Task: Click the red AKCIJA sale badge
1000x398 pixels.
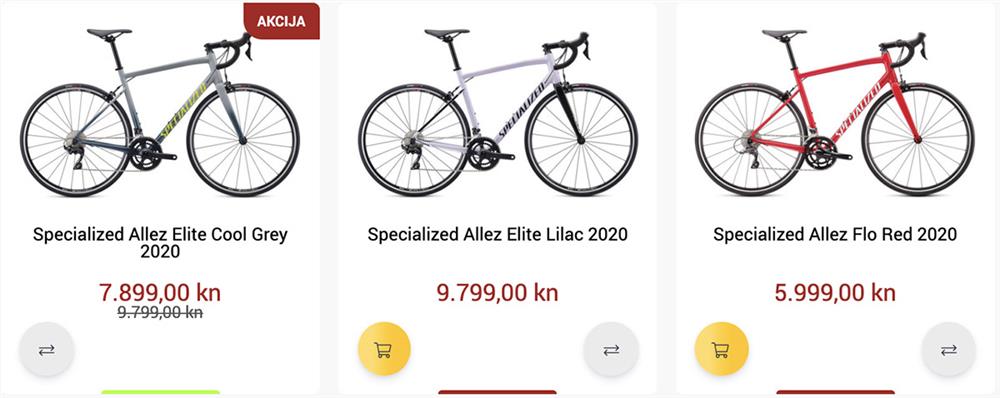Action: point(281,21)
